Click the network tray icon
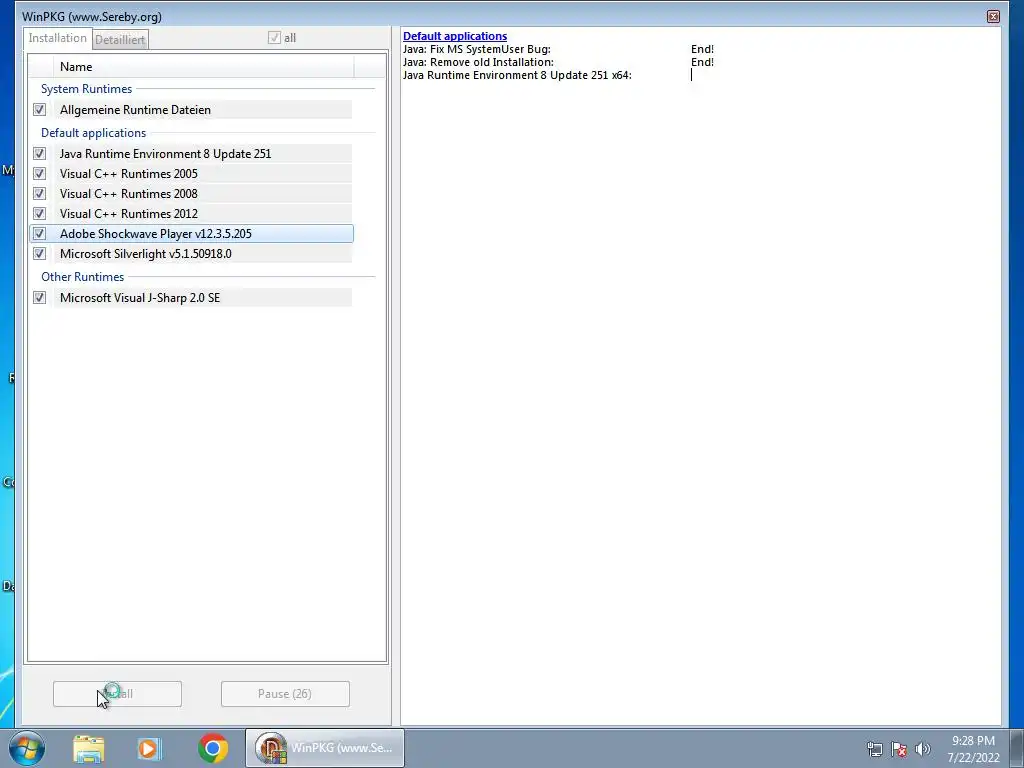The width and height of the screenshot is (1024, 768). (x=874, y=749)
